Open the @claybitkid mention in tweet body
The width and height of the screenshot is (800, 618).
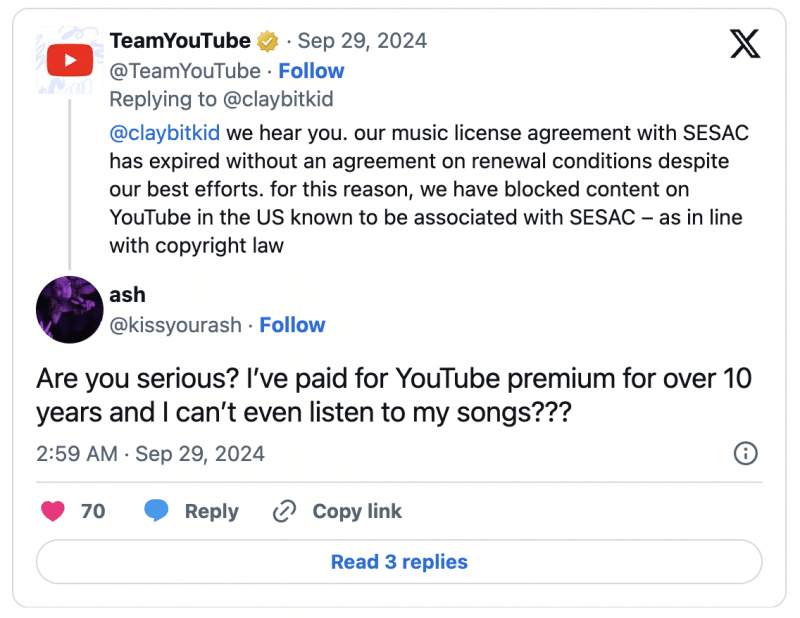(165, 133)
